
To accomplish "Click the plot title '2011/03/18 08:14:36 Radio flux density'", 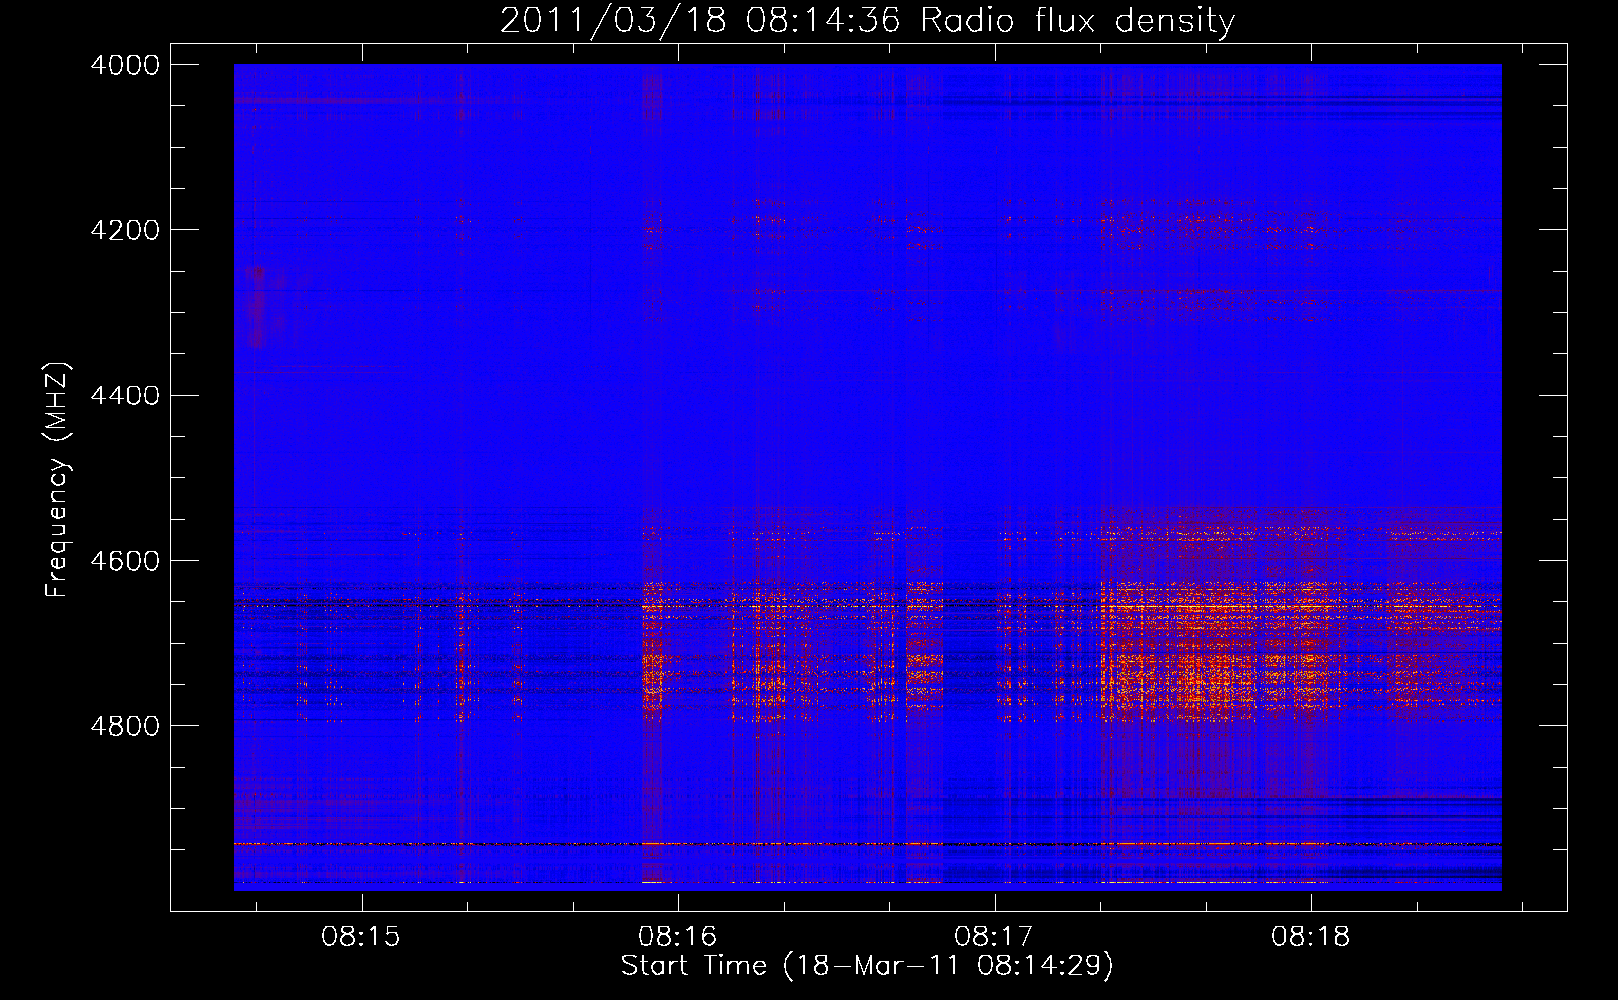I will pyautogui.click(x=867, y=21).
